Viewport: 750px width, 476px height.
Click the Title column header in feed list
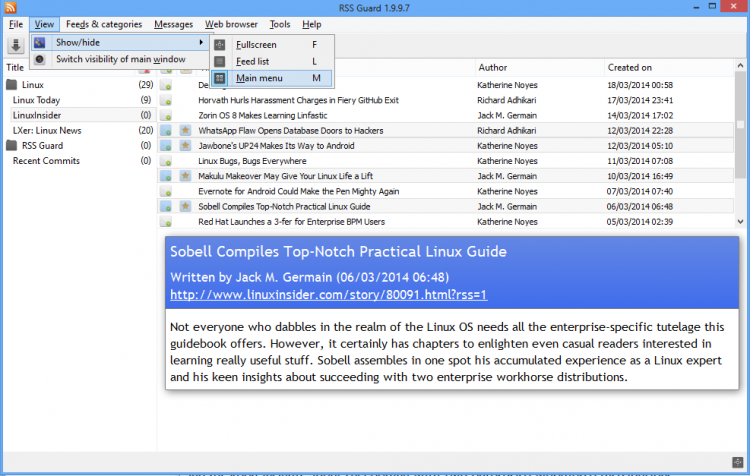click(15, 68)
